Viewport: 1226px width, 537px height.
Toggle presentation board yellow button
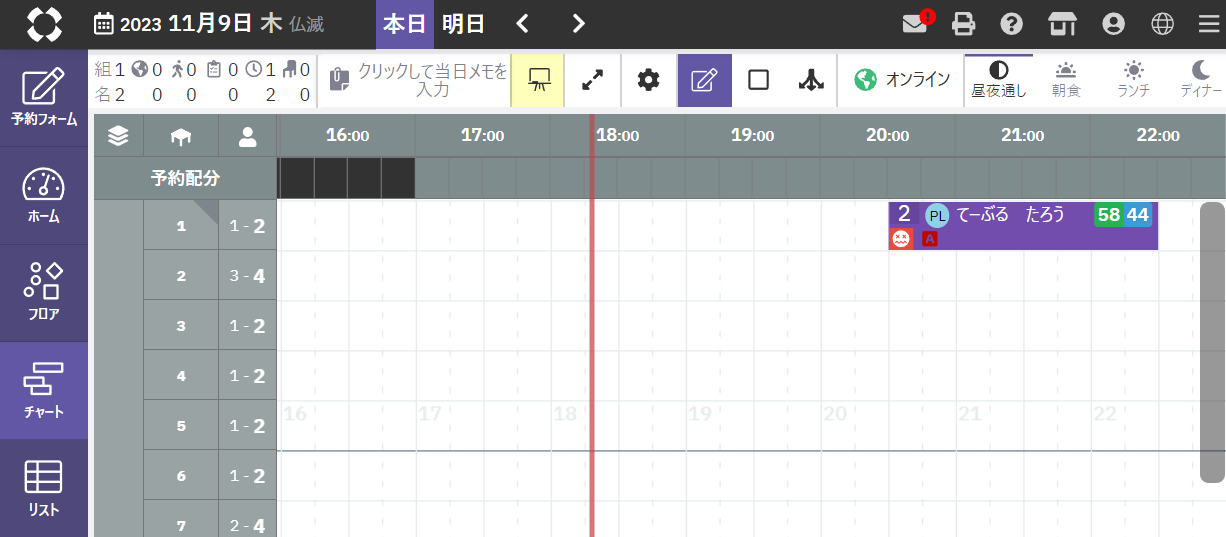(x=538, y=81)
